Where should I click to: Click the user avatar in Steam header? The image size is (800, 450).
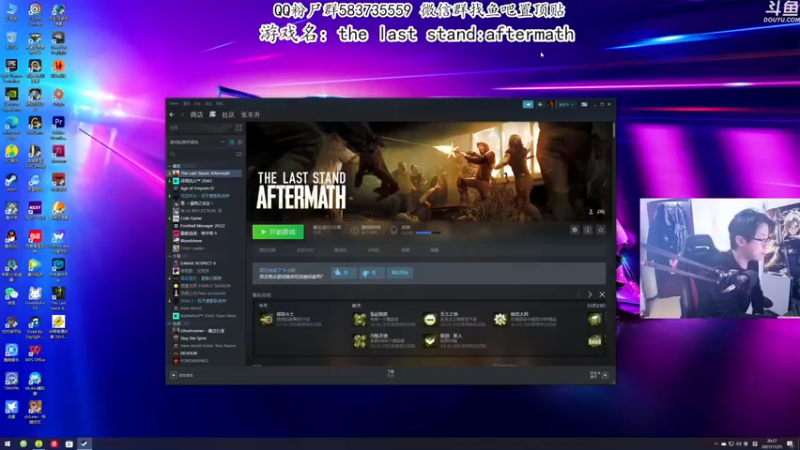552,104
